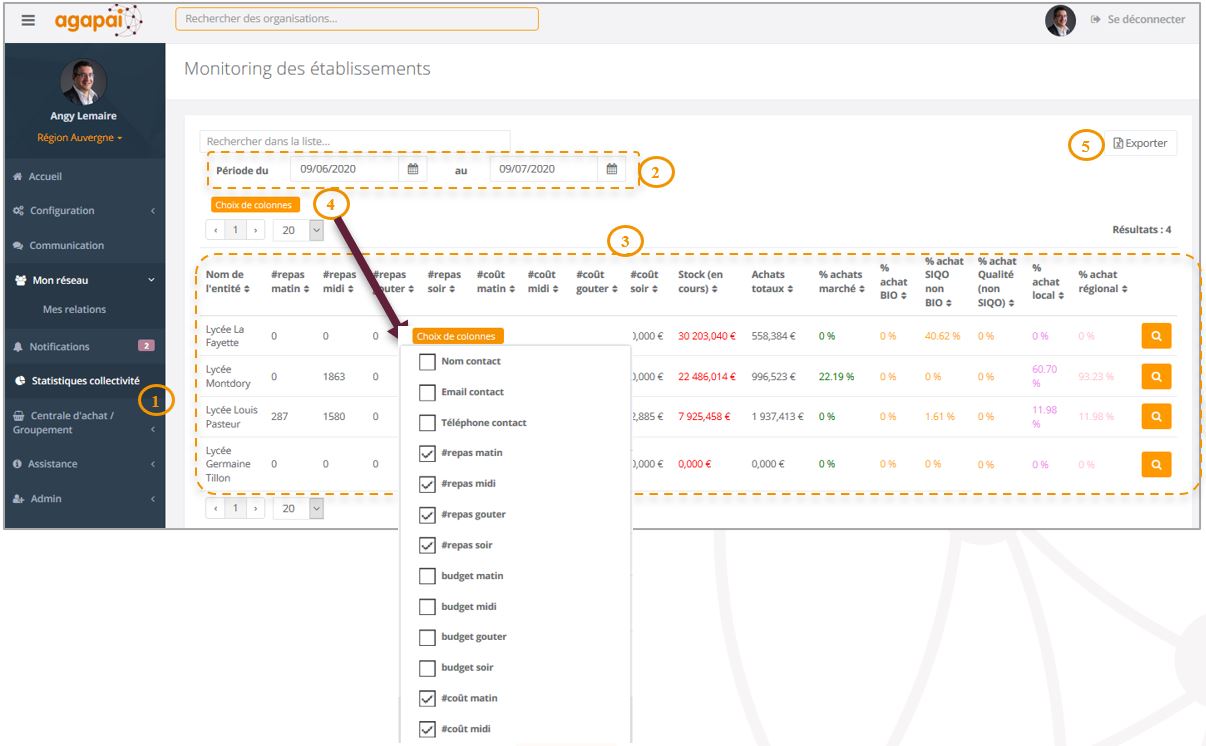Open the Région Auvergne dropdown
1206x746 pixels.
click(80, 138)
